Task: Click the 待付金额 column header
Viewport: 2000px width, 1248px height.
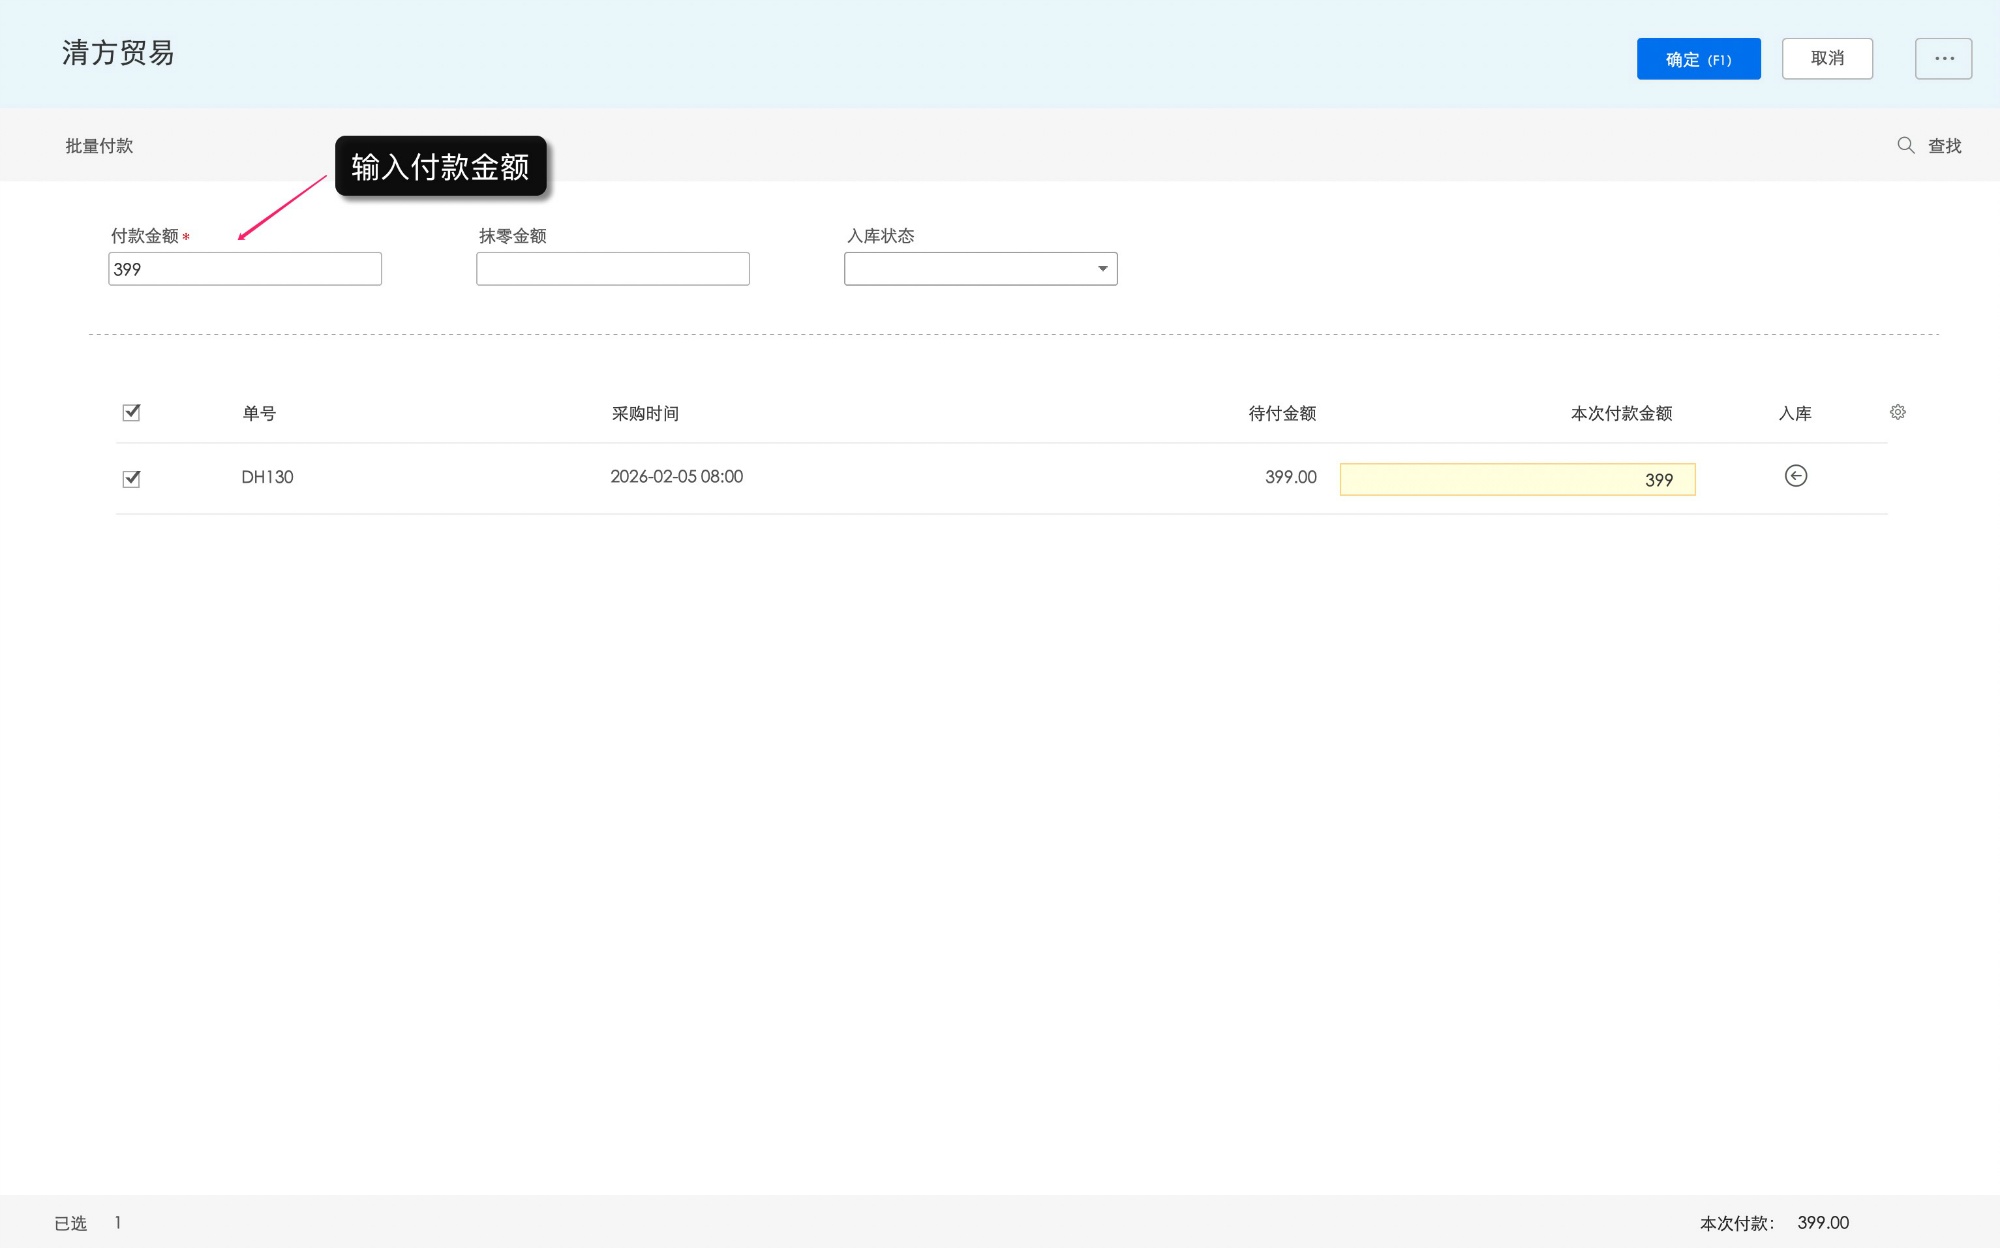Action: tap(1281, 413)
